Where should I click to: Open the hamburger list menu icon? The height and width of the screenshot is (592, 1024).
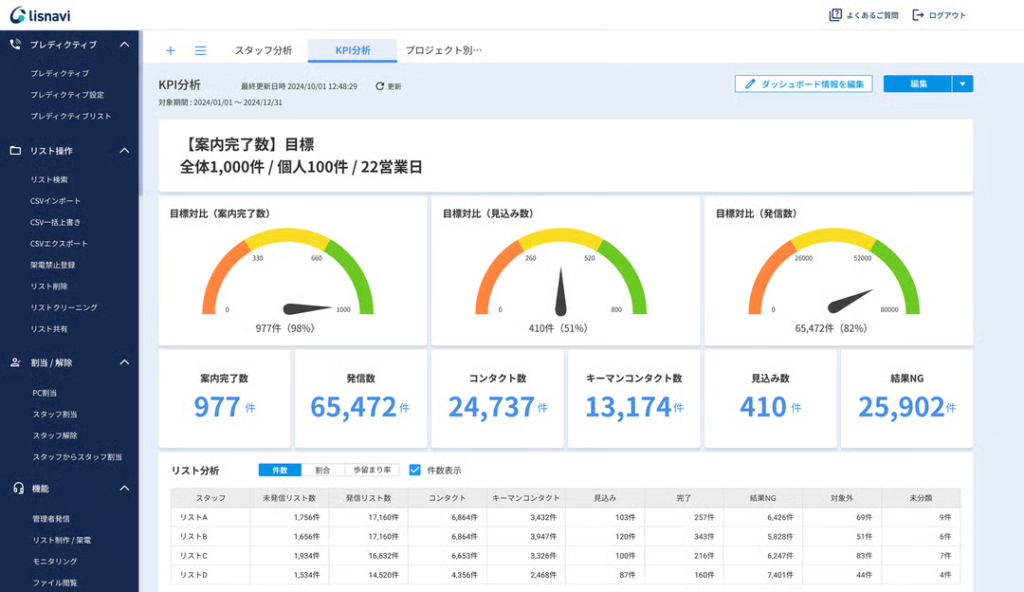(x=200, y=50)
